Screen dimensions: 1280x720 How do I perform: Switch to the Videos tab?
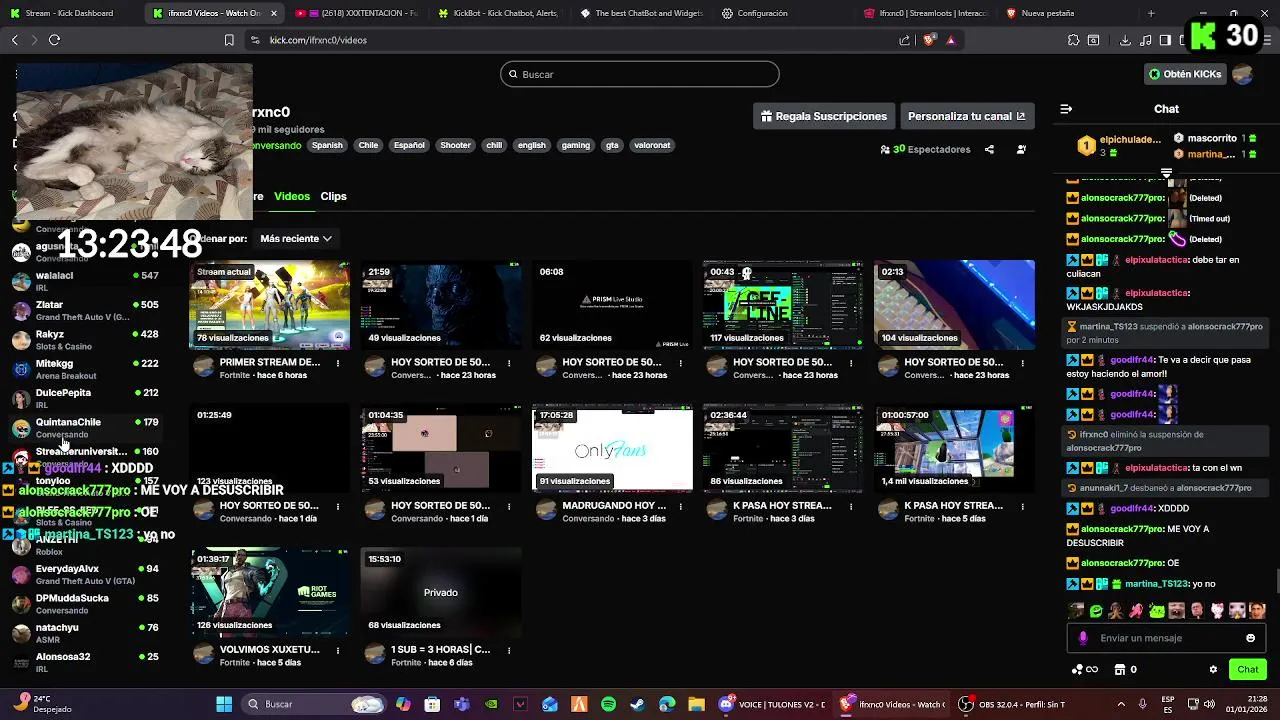292,196
